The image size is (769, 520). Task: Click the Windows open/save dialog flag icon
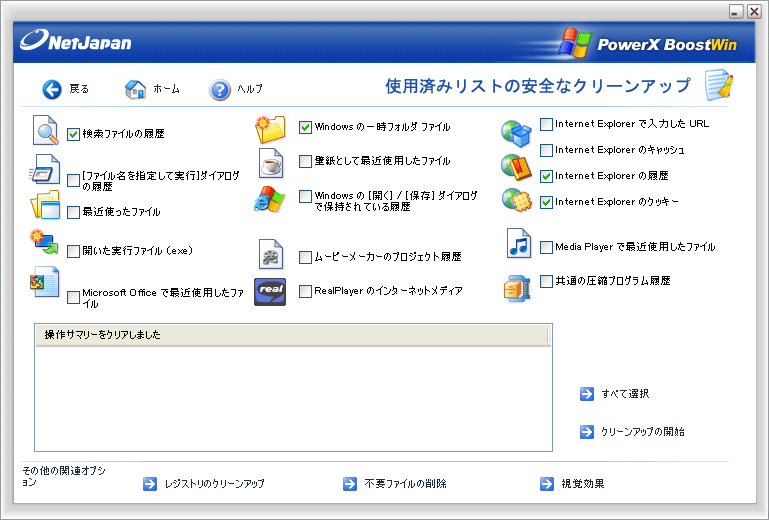(x=269, y=199)
